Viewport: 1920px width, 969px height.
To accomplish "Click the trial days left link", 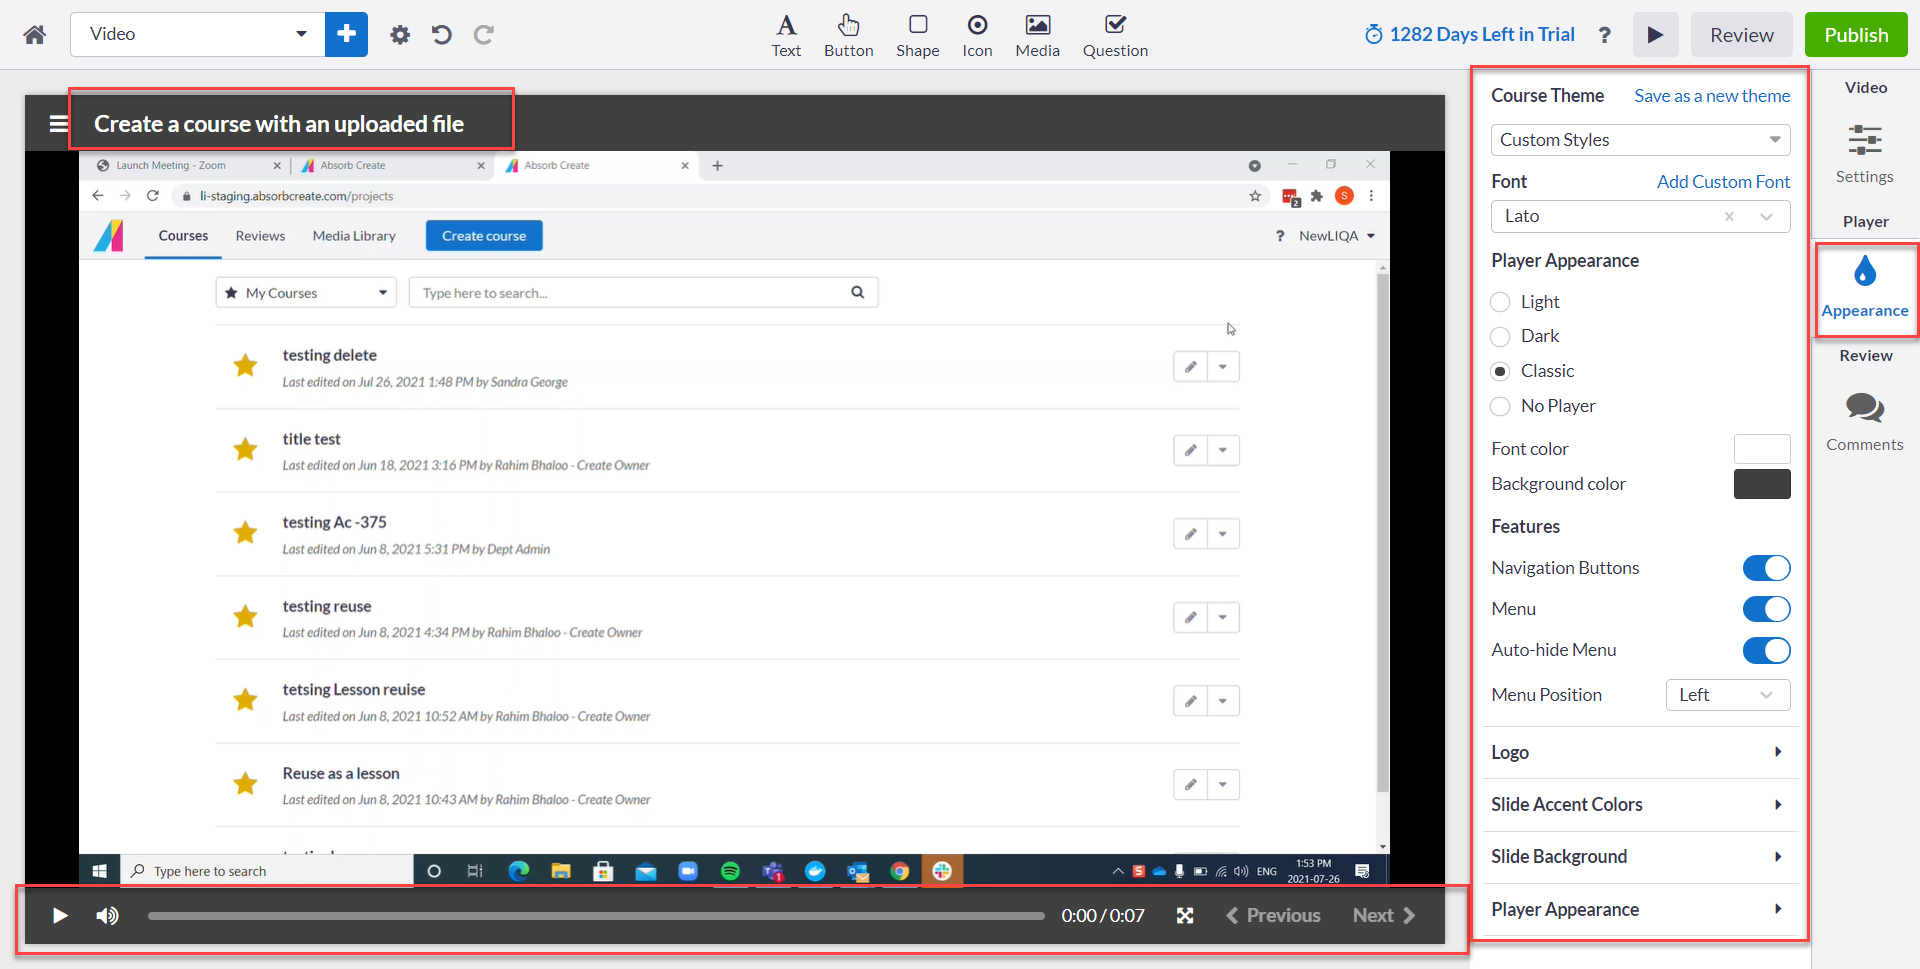I will [x=1470, y=35].
